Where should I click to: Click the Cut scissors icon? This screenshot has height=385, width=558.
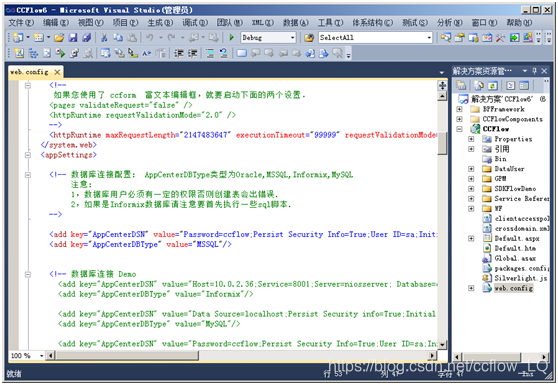[104, 37]
